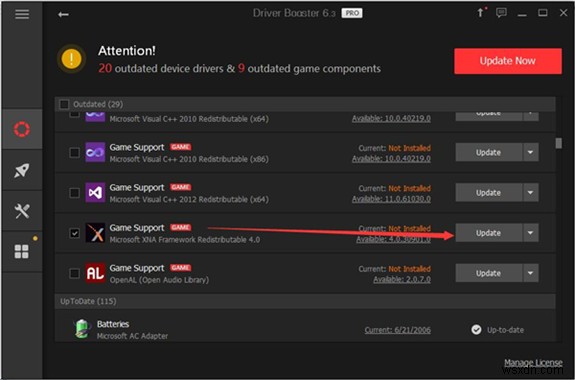Click the driver list scrollbar thumb

tap(558, 143)
